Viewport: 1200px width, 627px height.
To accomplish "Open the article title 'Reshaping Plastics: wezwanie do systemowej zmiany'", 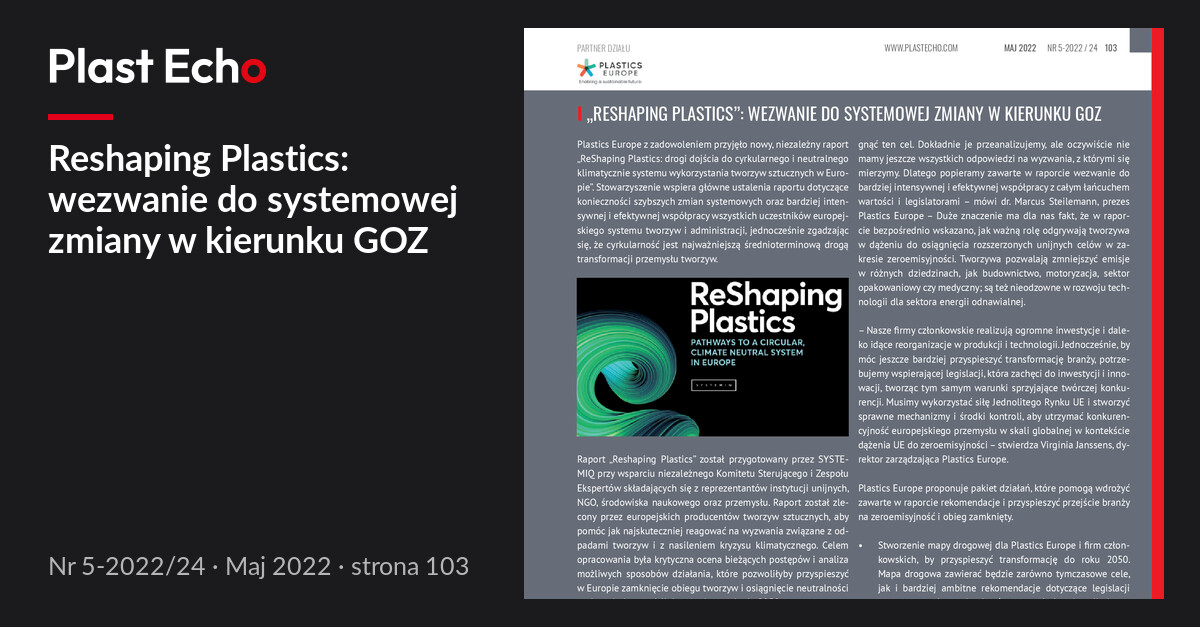I will [x=253, y=199].
